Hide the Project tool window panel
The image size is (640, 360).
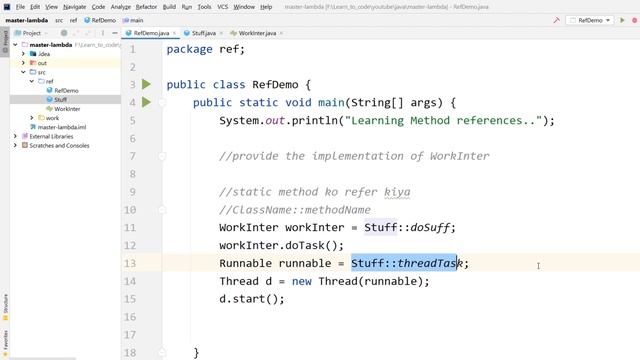(115, 33)
